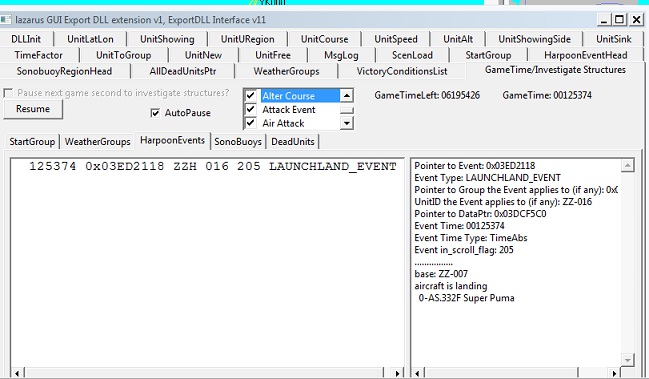Viewport: 649px width, 379px height.
Task: Open the UnitSink tab
Action: coord(613,39)
